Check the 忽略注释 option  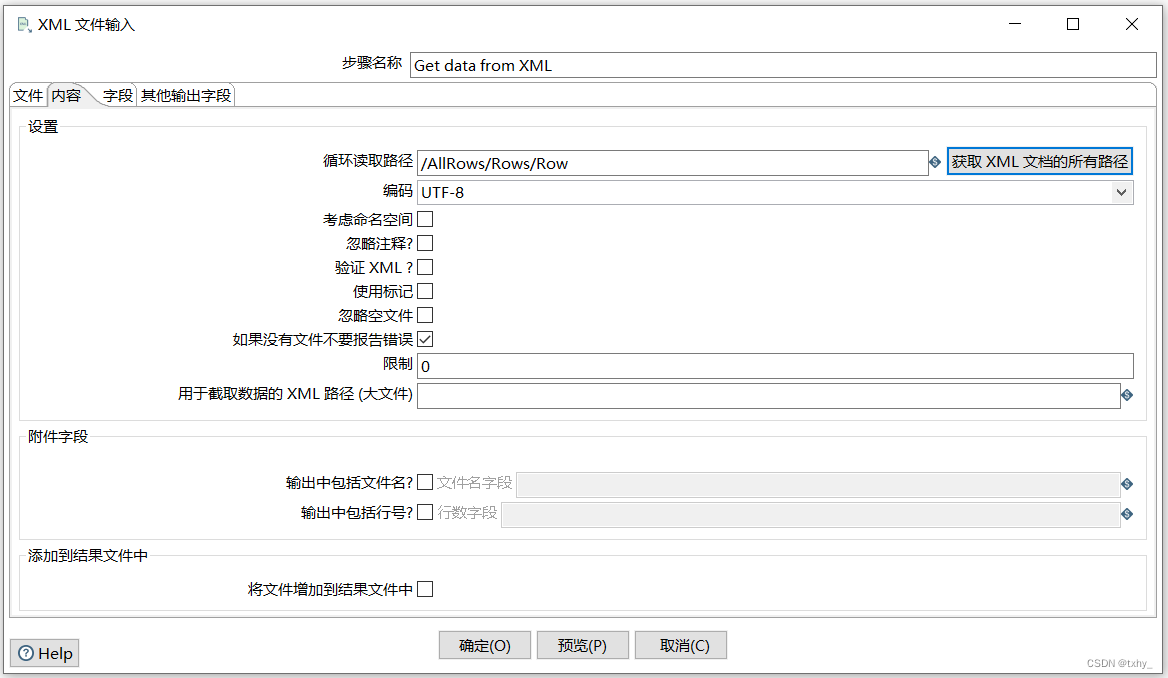425,242
